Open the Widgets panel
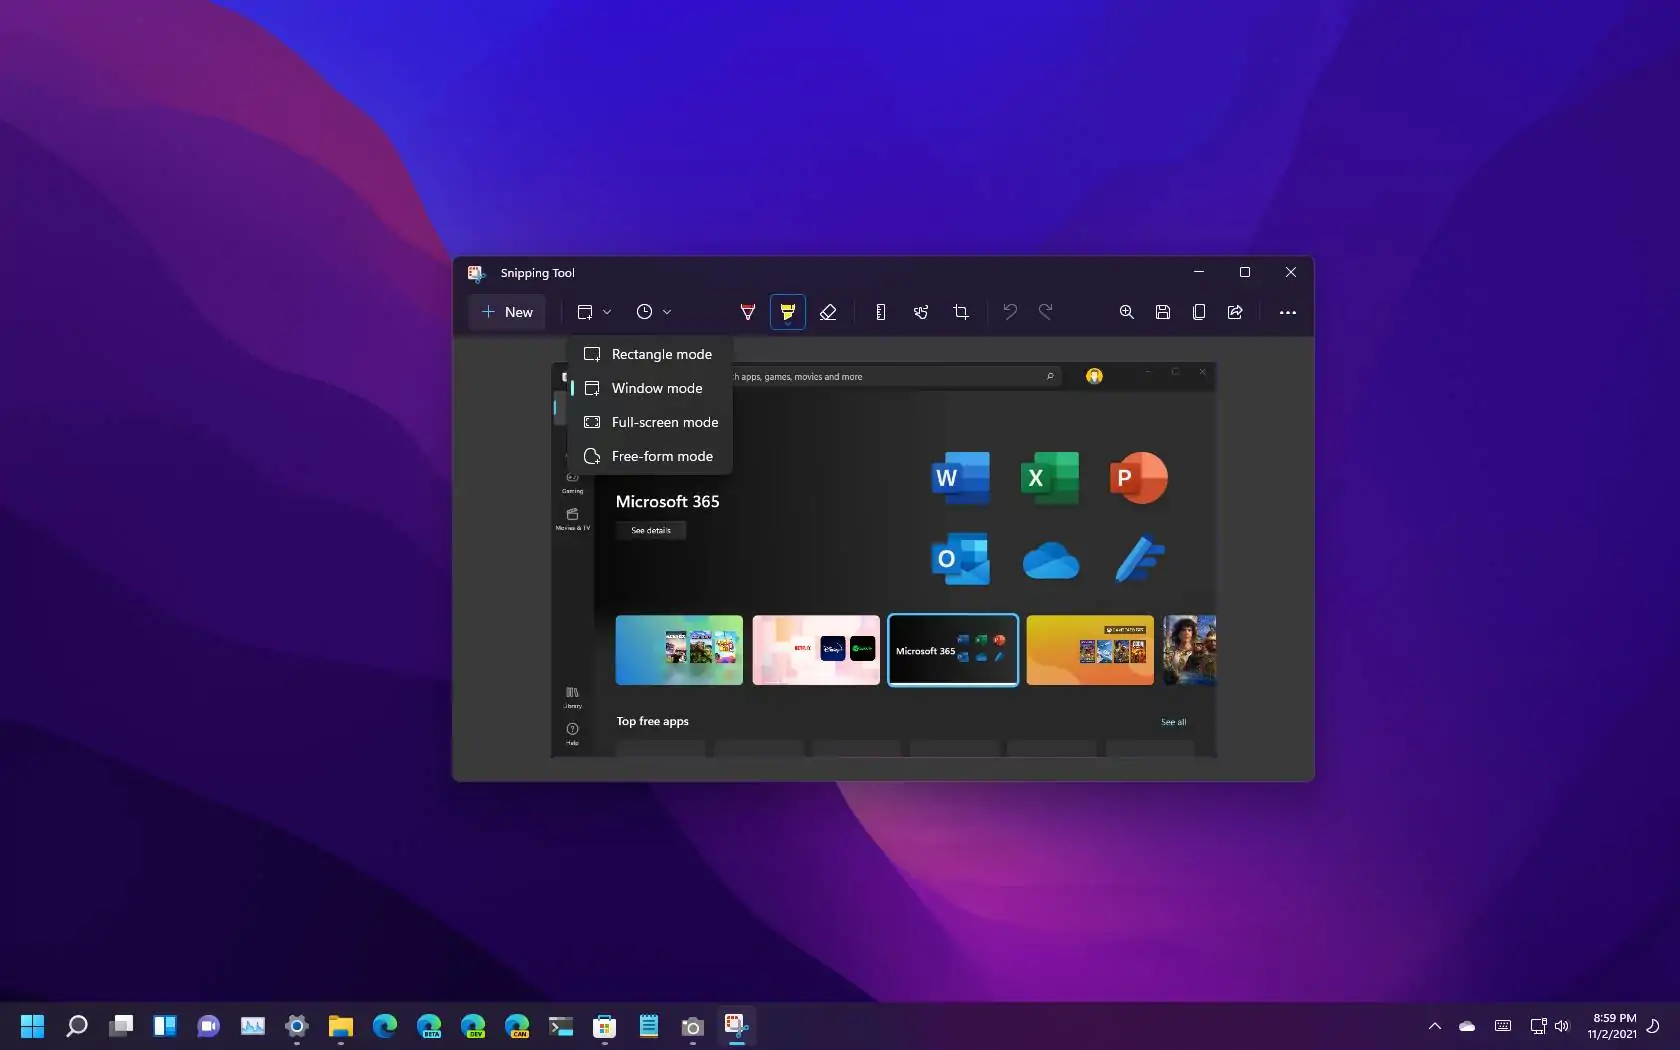The height and width of the screenshot is (1050, 1680). 165,1026
